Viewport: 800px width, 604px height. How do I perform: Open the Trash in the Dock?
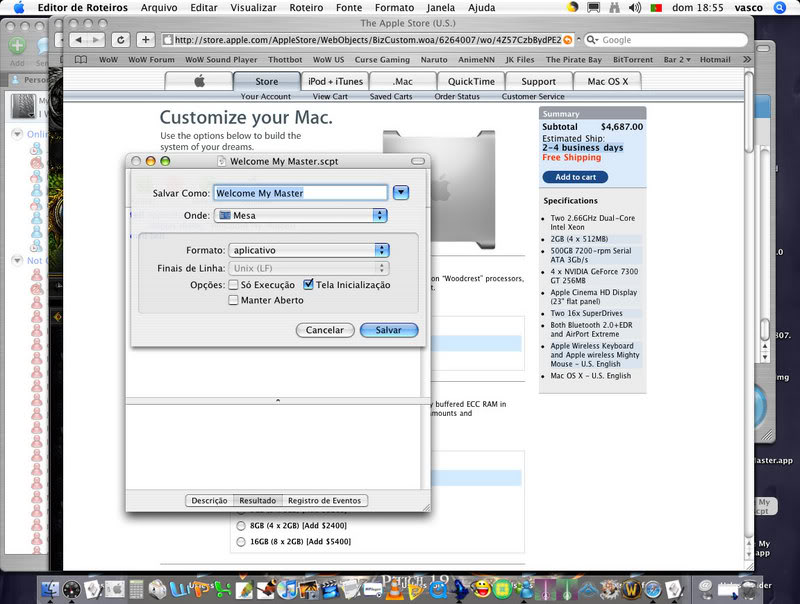click(x=748, y=589)
